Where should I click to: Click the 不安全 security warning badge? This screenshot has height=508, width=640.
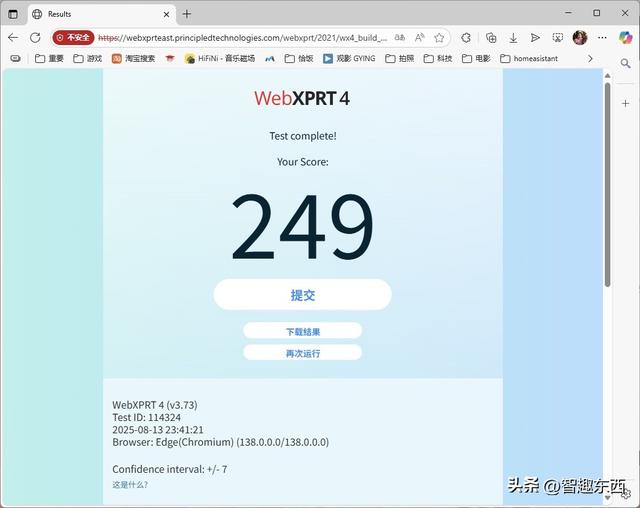click(x=73, y=38)
